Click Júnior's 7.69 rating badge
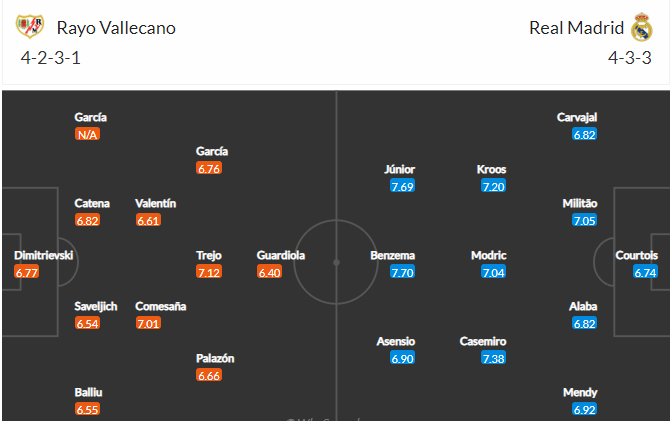The height and width of the screenshot is (421, 670). 403,186
